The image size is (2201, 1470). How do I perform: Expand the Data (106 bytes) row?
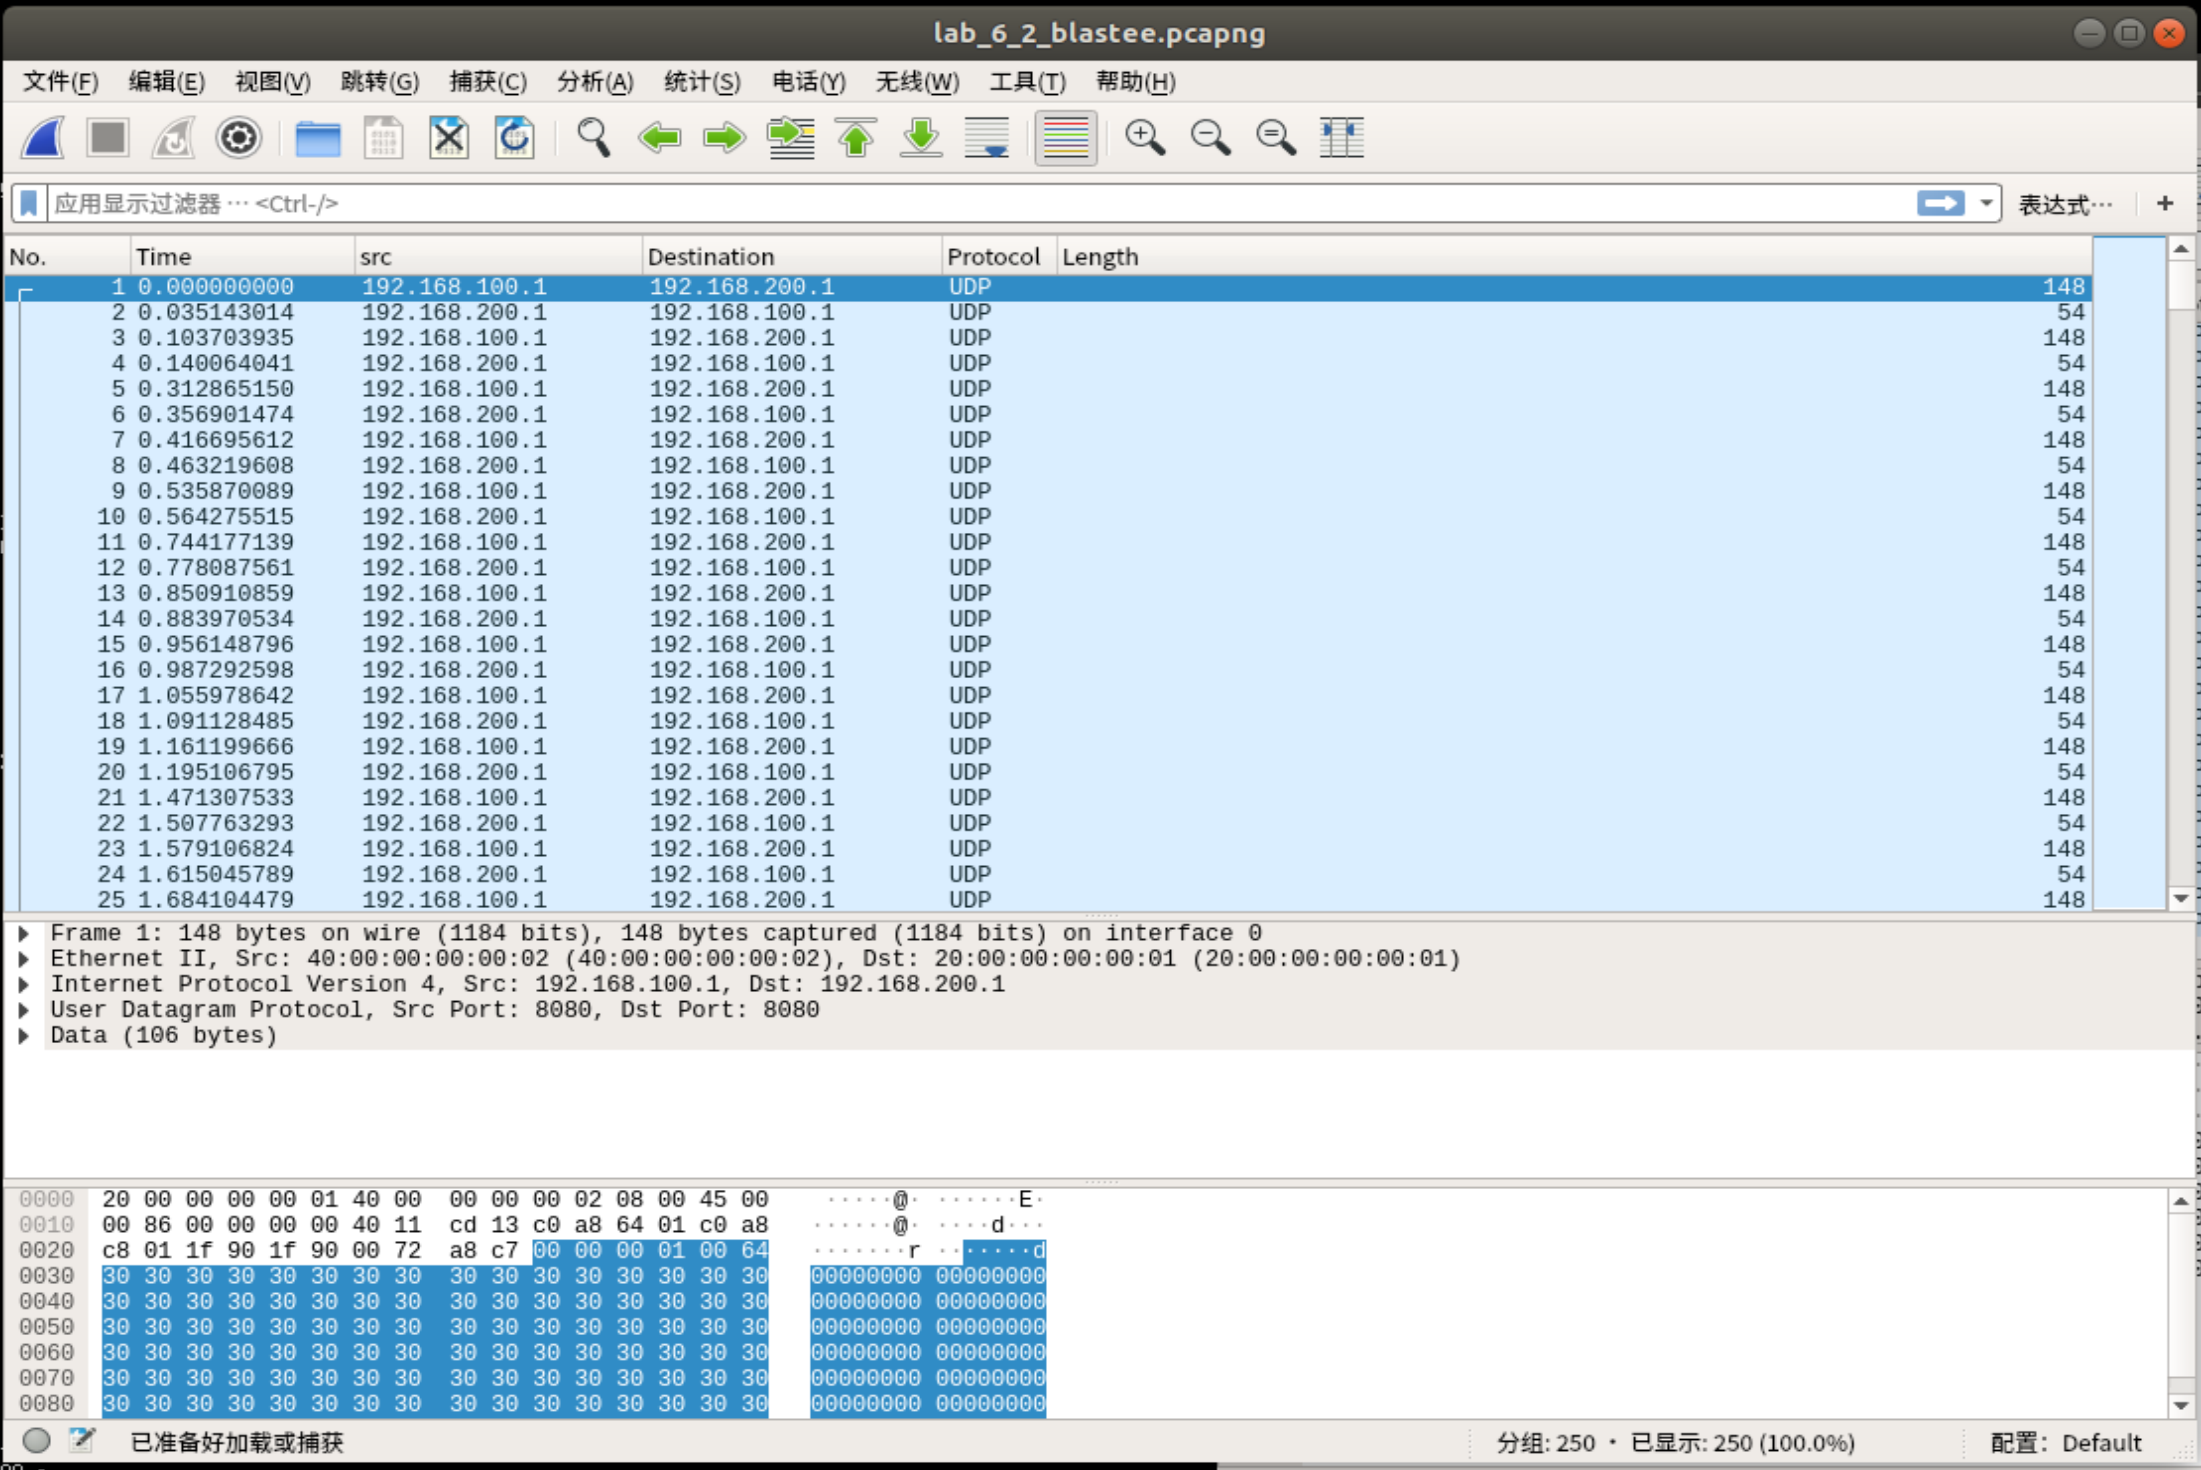[x=24, y=1035]
